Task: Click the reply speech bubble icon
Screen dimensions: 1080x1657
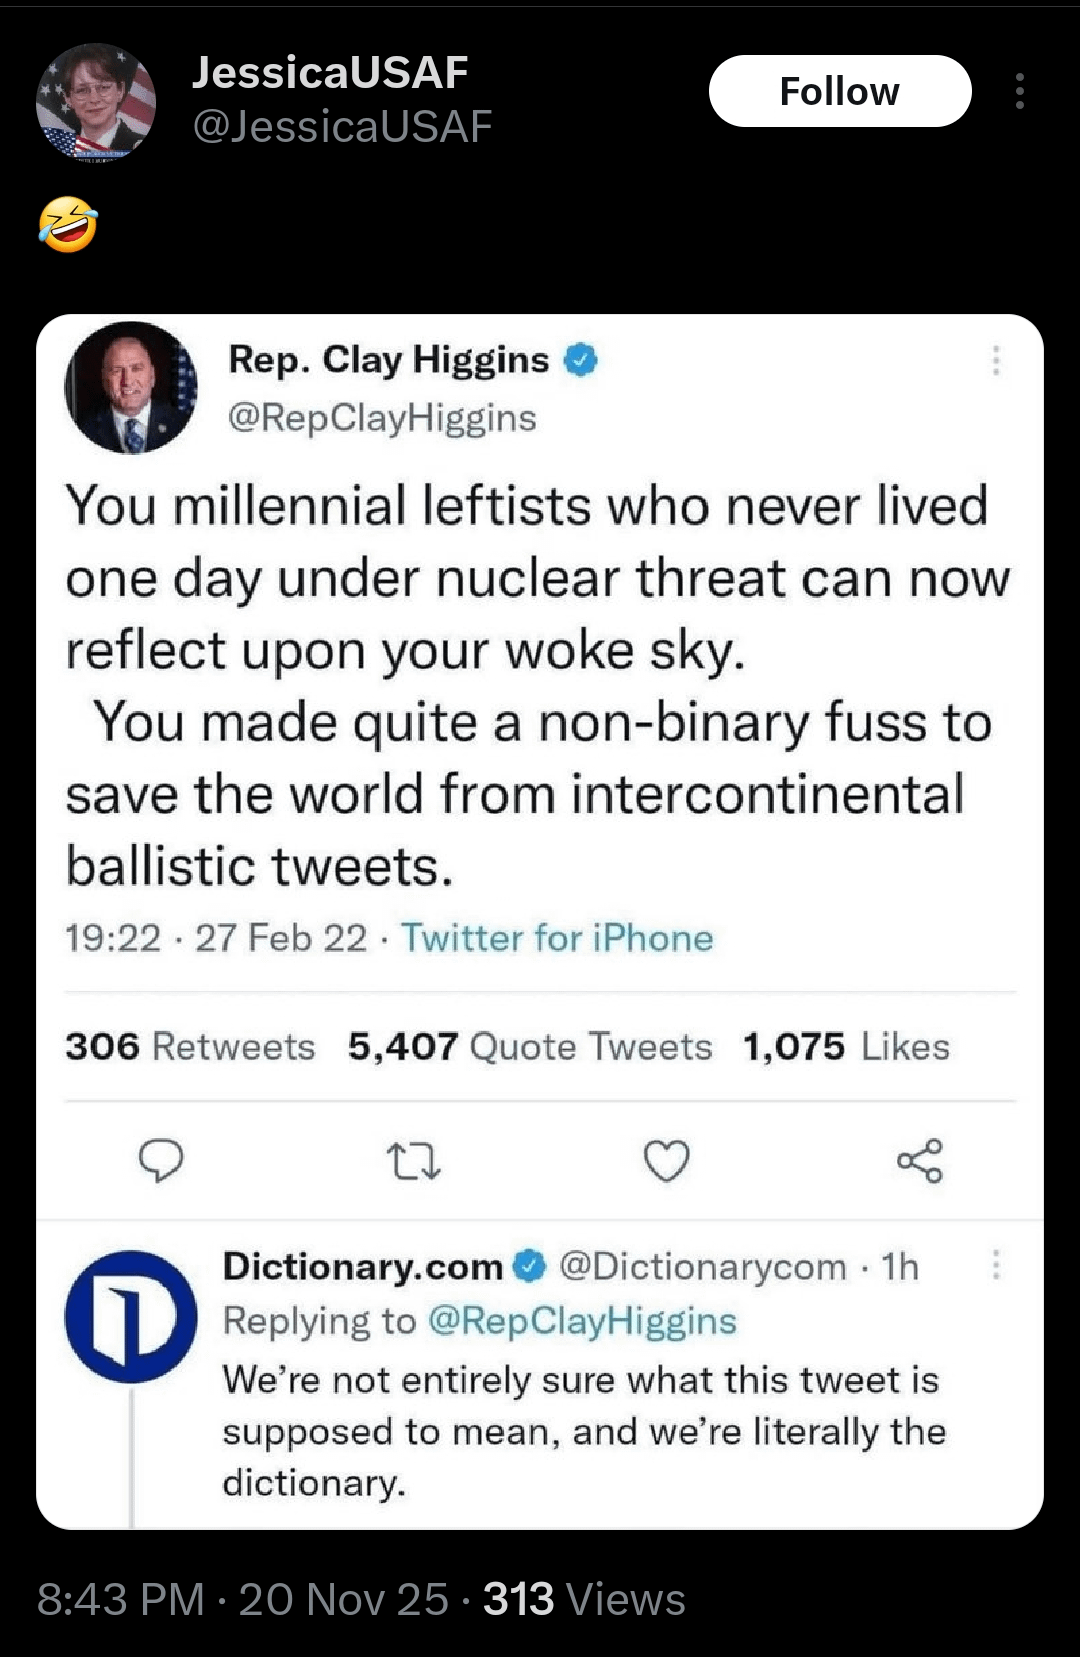Action: [x=161, y=1160]
